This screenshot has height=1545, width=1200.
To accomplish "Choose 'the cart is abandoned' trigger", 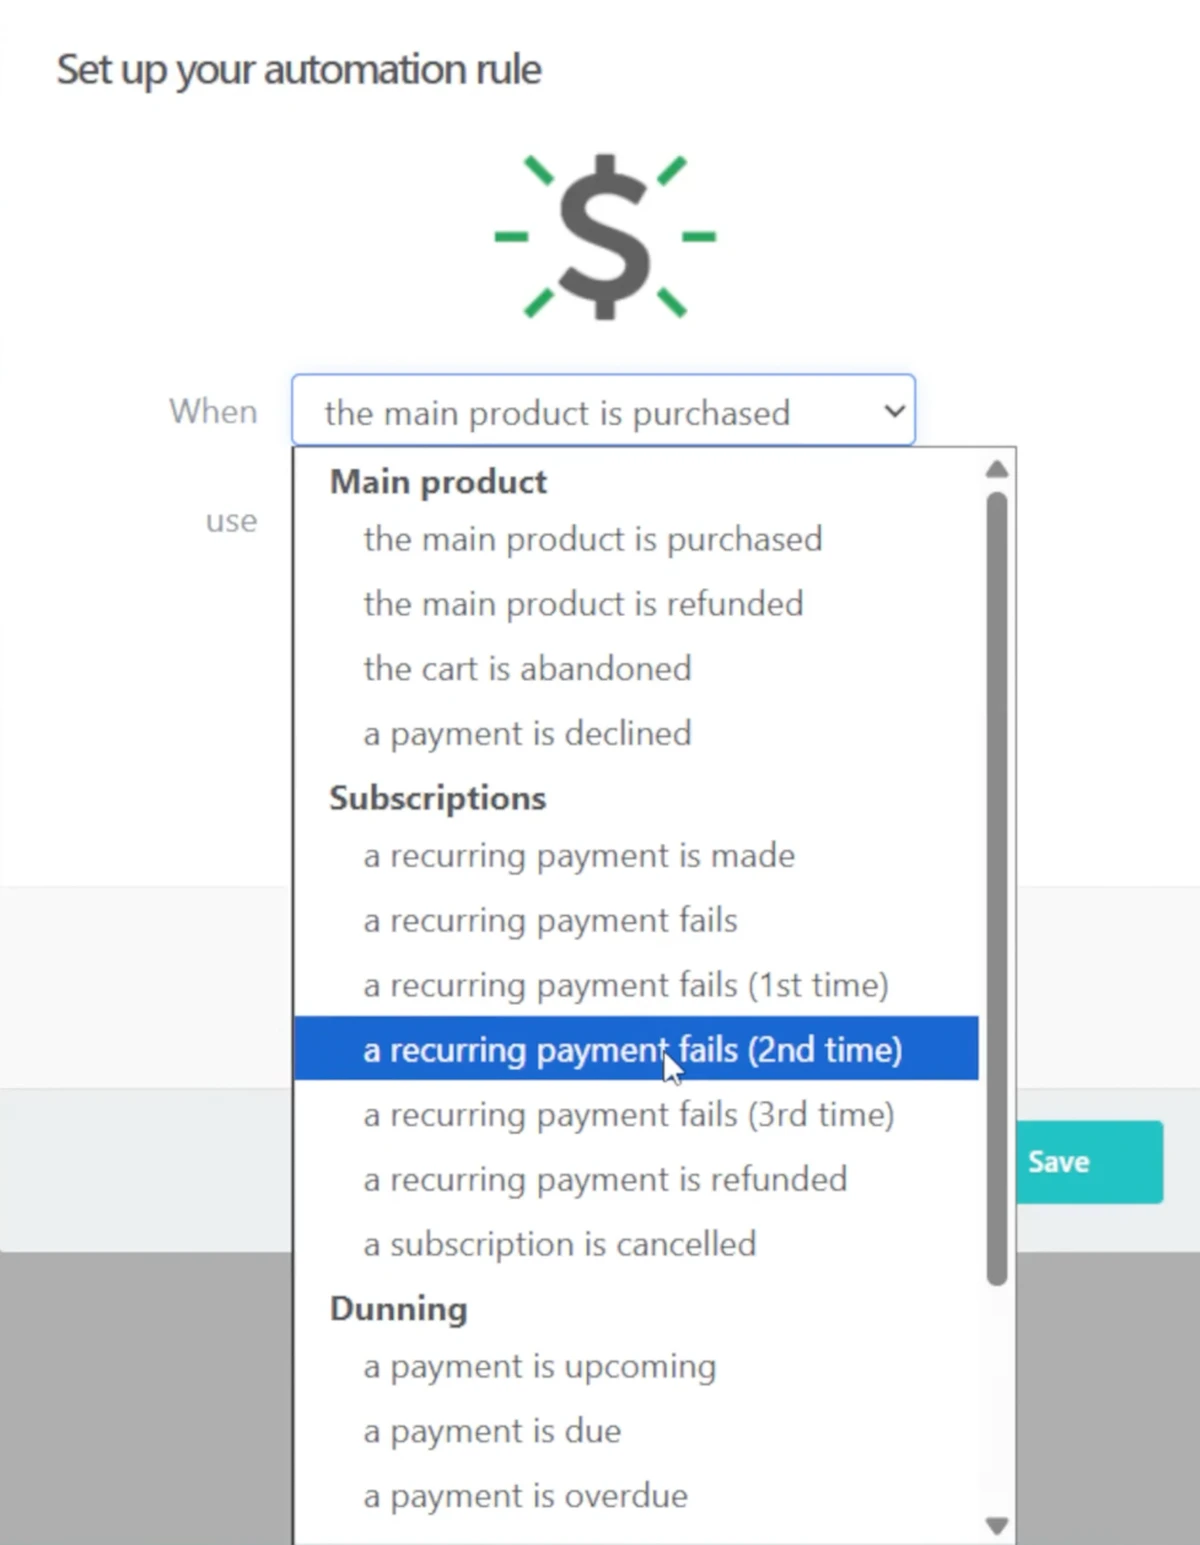I will pyautogui.click(x=527, y=668).
